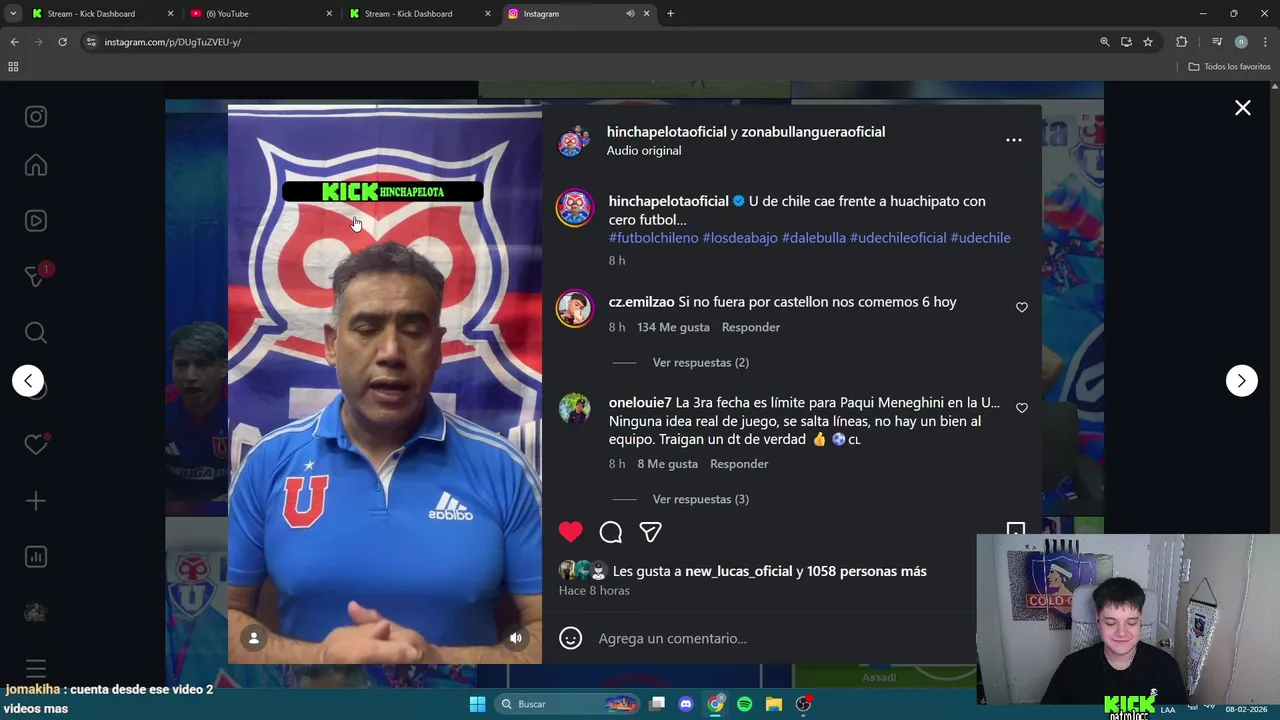Click the comment bubble icon
Viewport: 1280px width, 720px height.
611,532
